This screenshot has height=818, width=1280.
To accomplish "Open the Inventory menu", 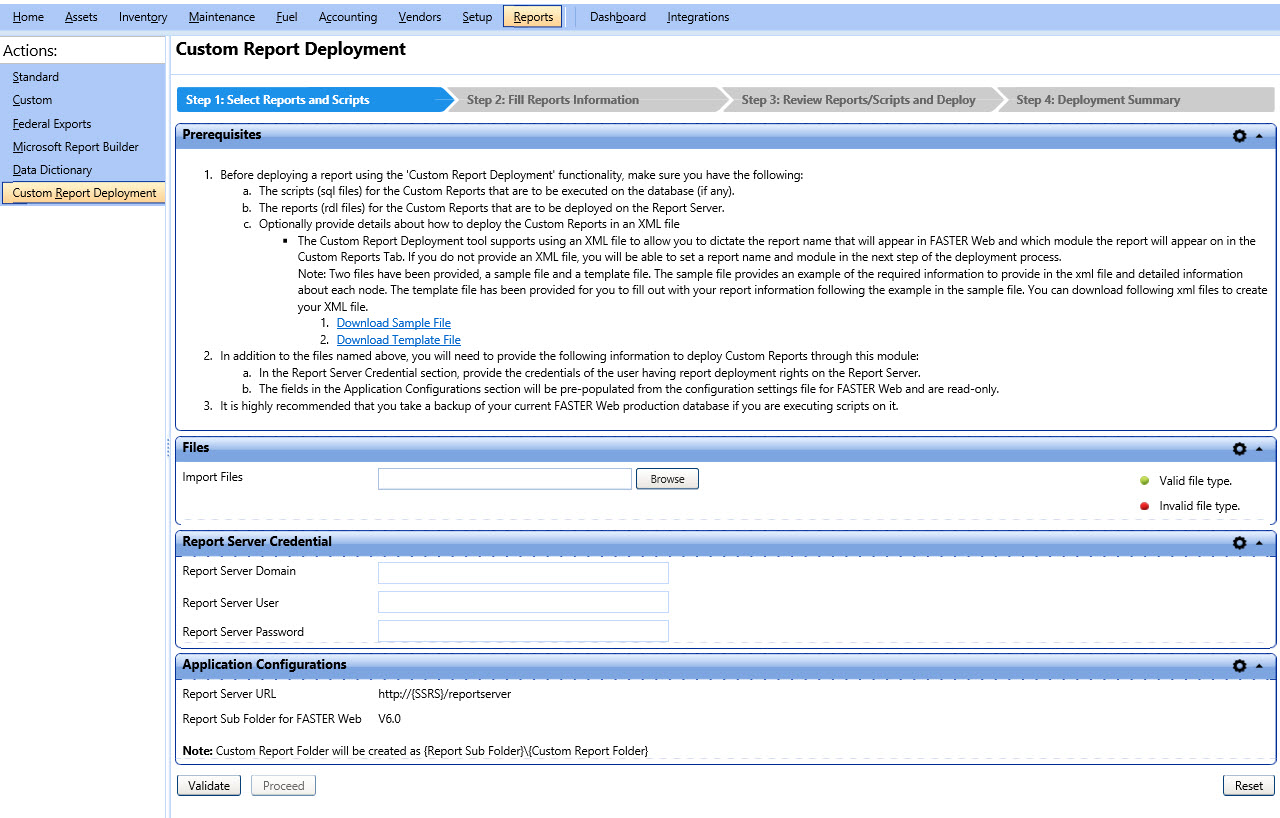I will [143, 17].
